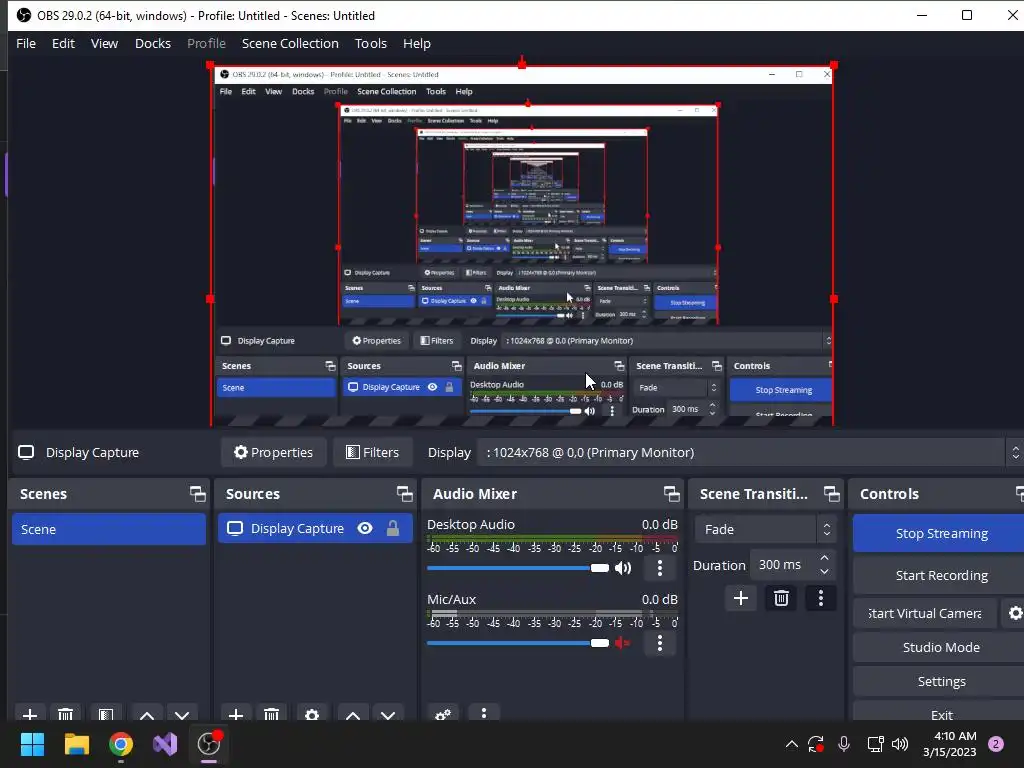Screen dimensions: 1024x768
Task: Open Google Chrome from taskbar
Action: [121, 744]
